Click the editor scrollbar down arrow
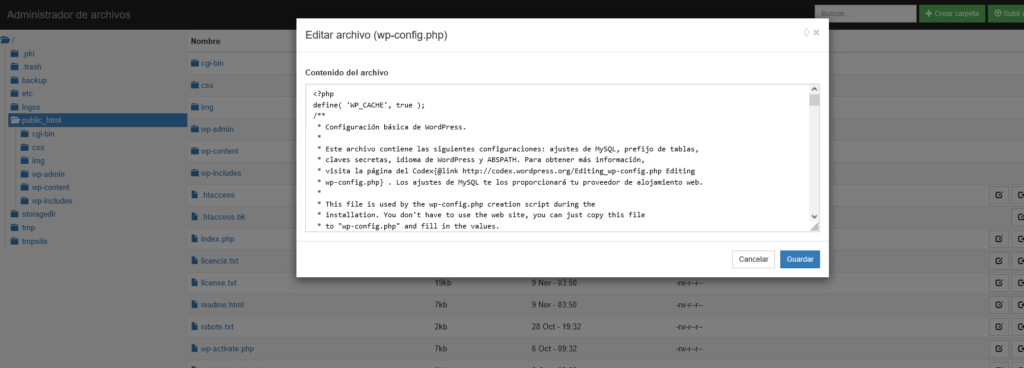 [814, 216]
